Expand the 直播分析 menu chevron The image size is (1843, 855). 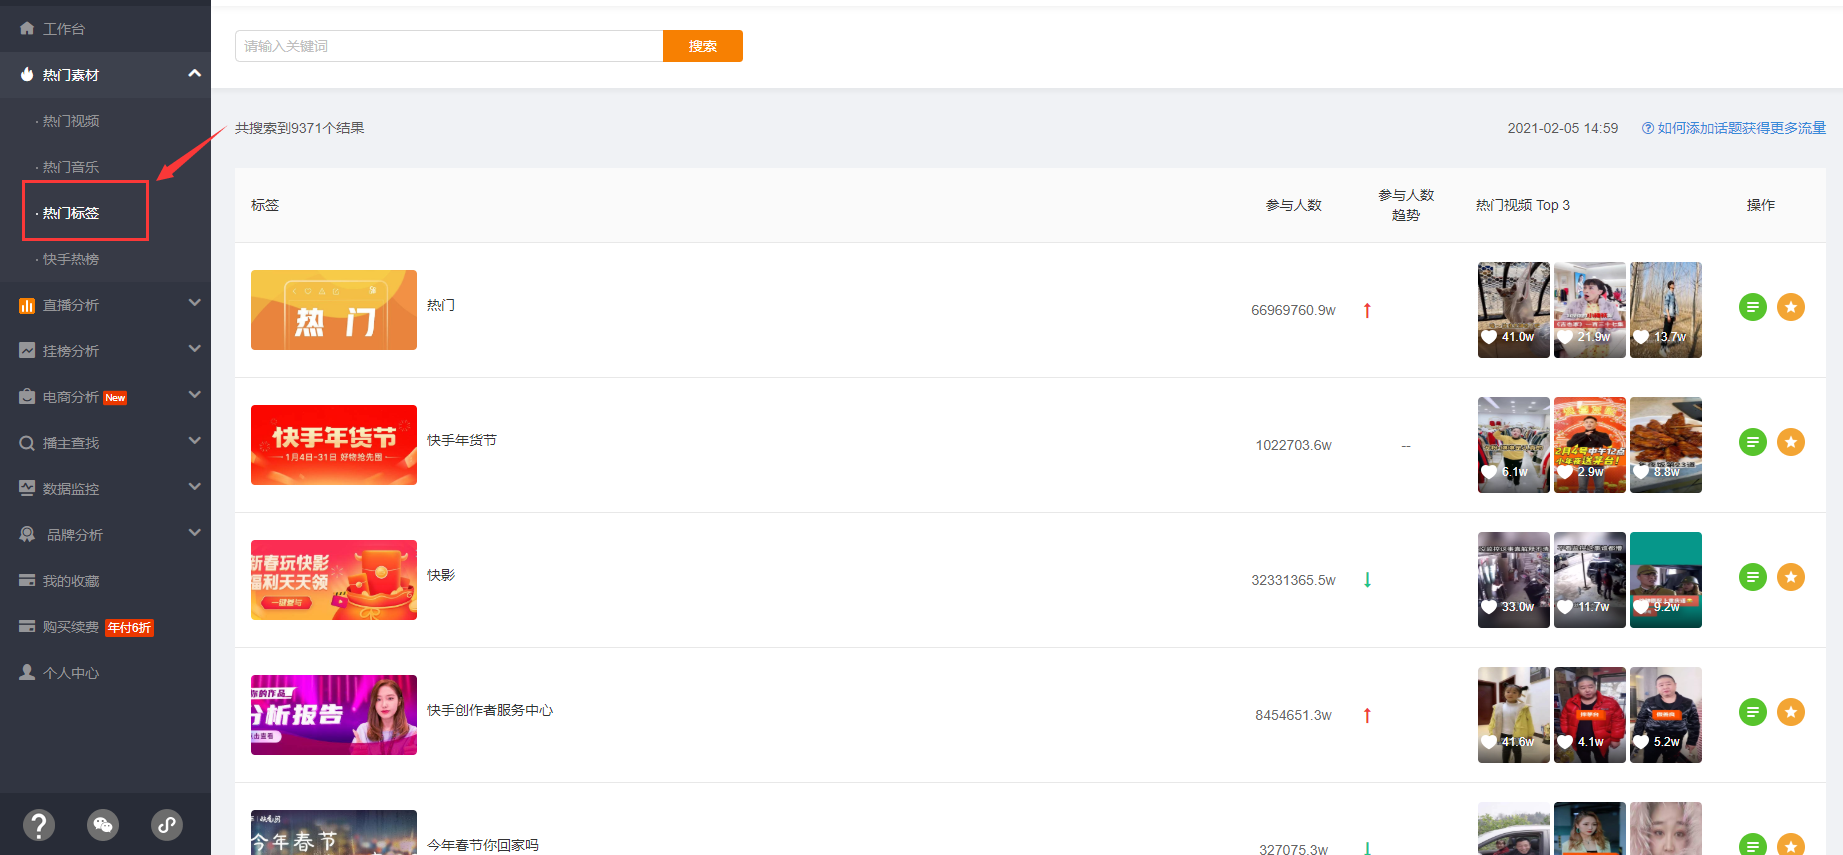click(x=194, y=303)
